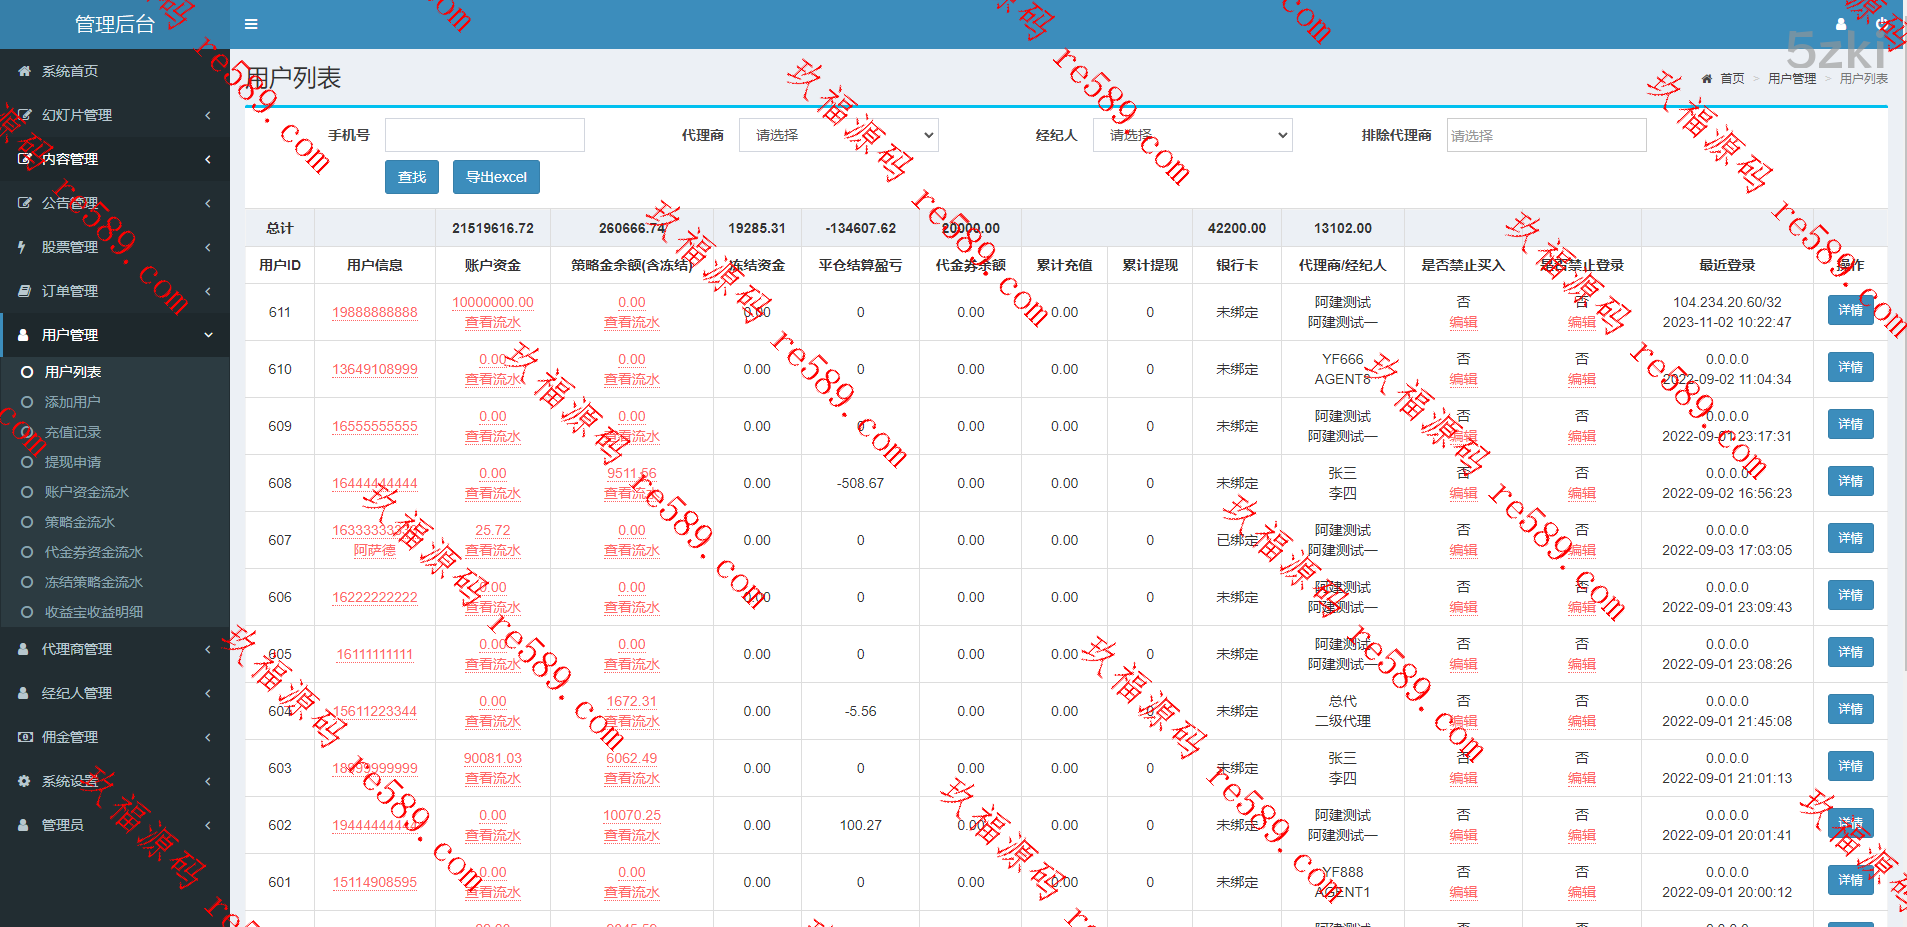Open 充值记录 in the sidebar
Viewport: 1907px width, 927px height.
point(73,432)
